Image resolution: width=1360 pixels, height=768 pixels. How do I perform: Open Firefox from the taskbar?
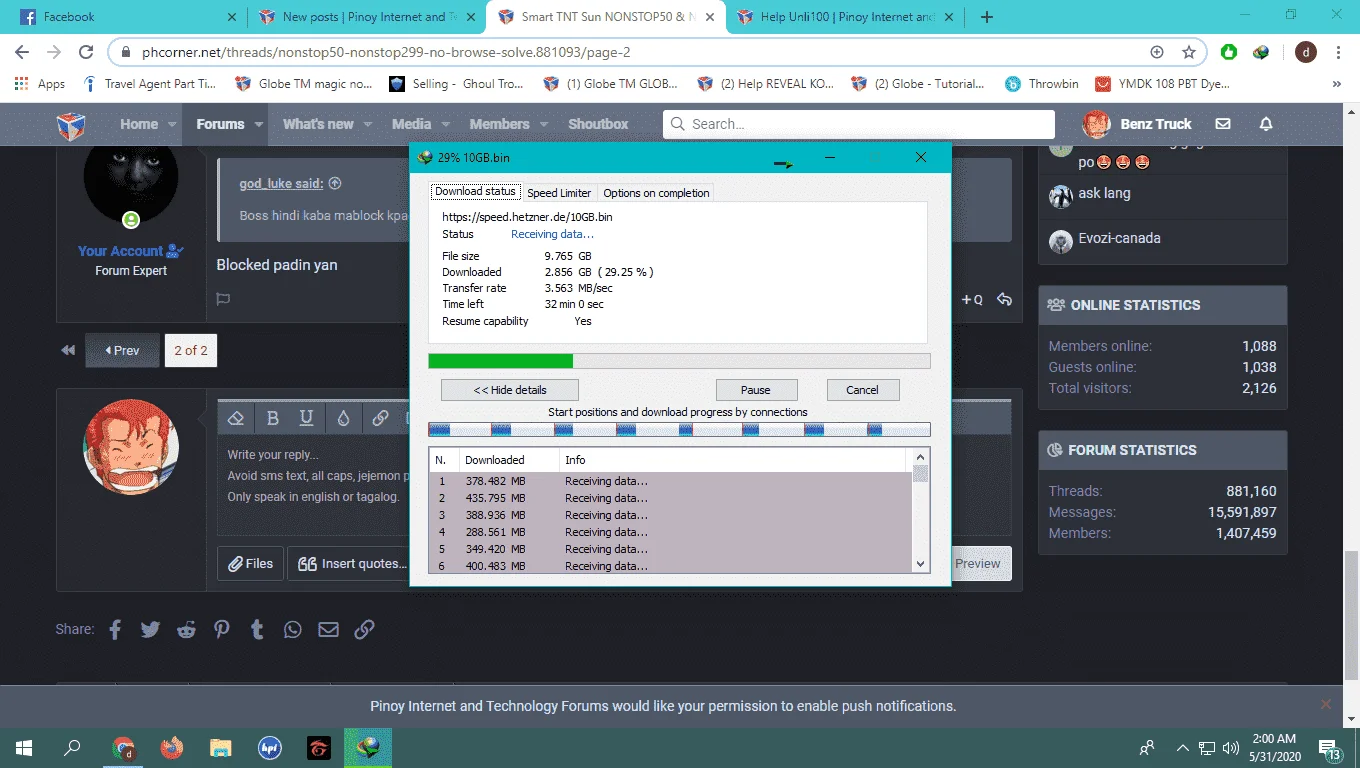pyautogui.click(x=172, y=747)
